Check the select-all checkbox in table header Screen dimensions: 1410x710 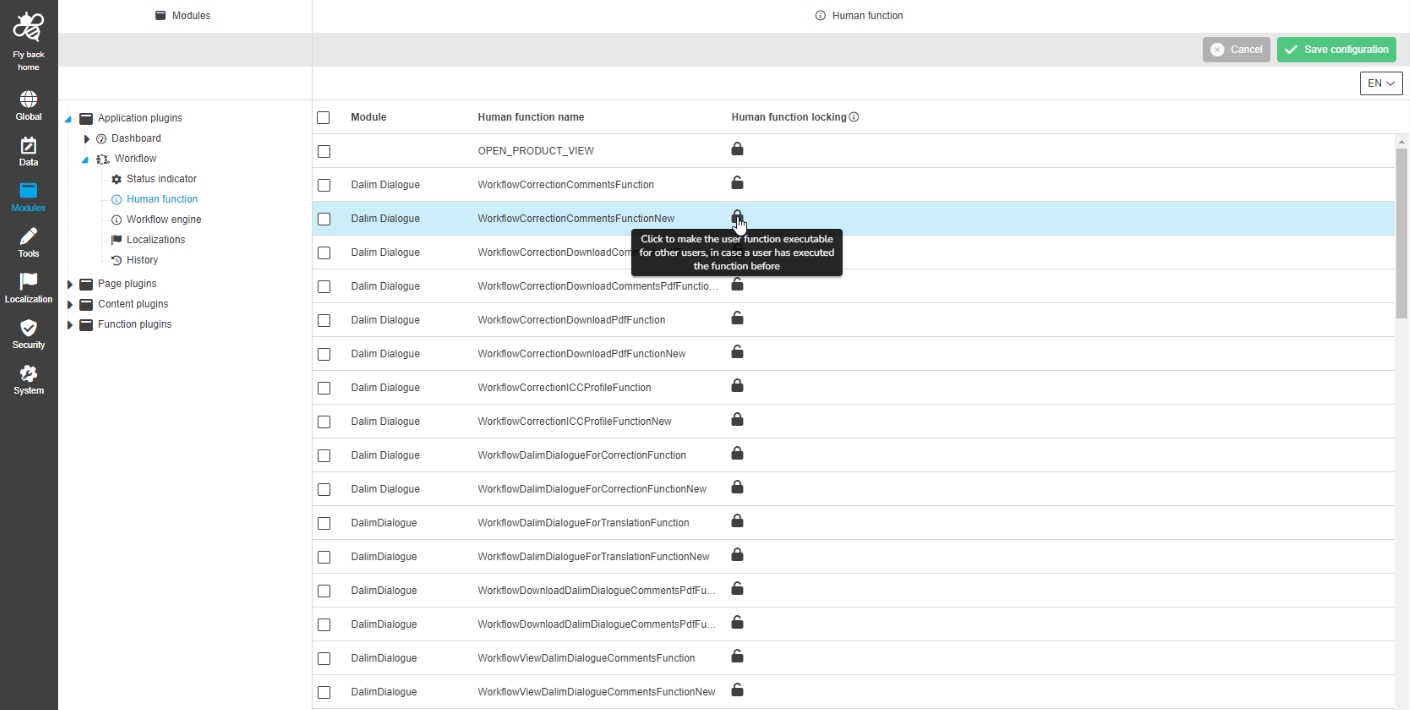pos(323,117)
